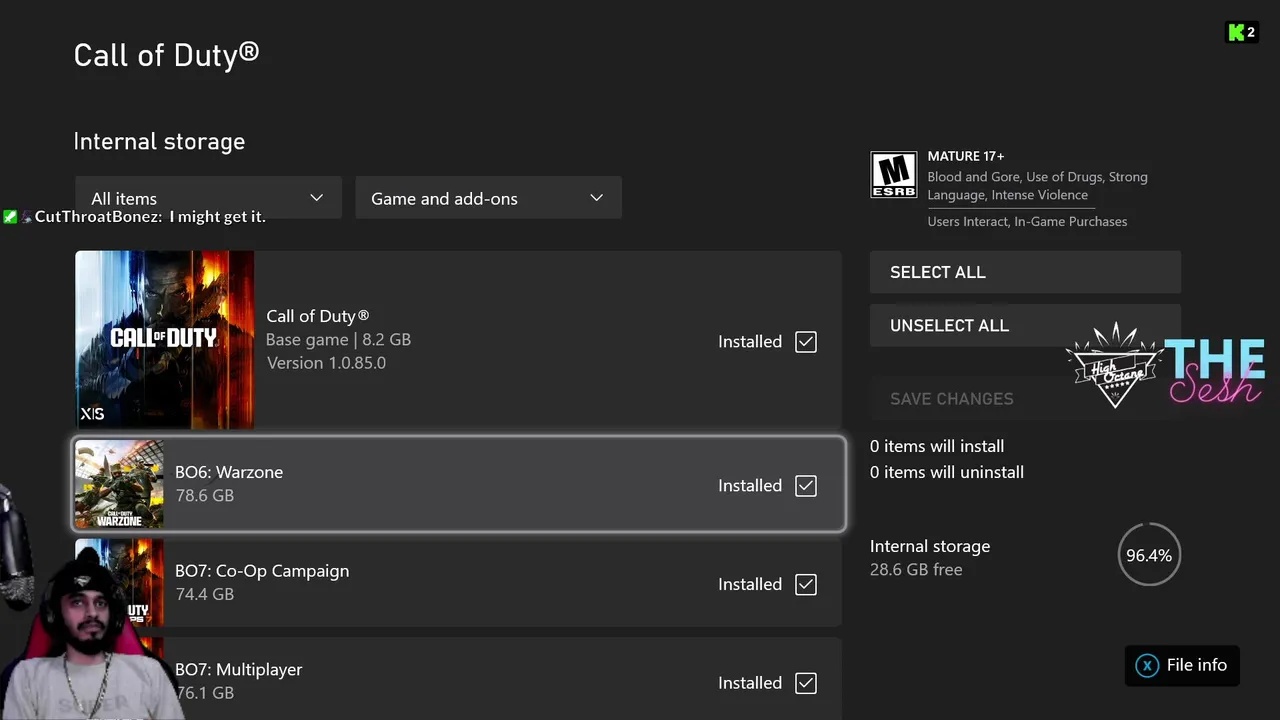Uncheck the BO7: Co-Op Campaign checkbox
The image size is (1280, 720).
(x=806, y=585)
